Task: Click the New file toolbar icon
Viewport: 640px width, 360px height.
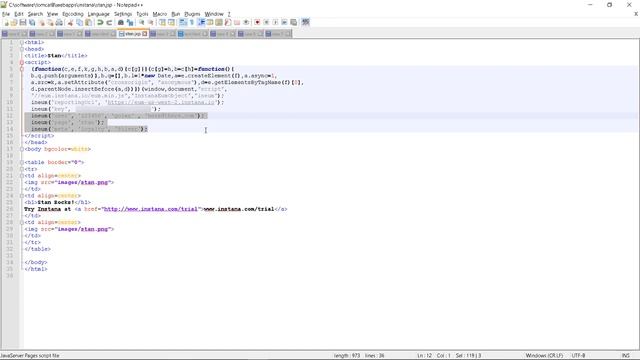Action: [6, 22]
